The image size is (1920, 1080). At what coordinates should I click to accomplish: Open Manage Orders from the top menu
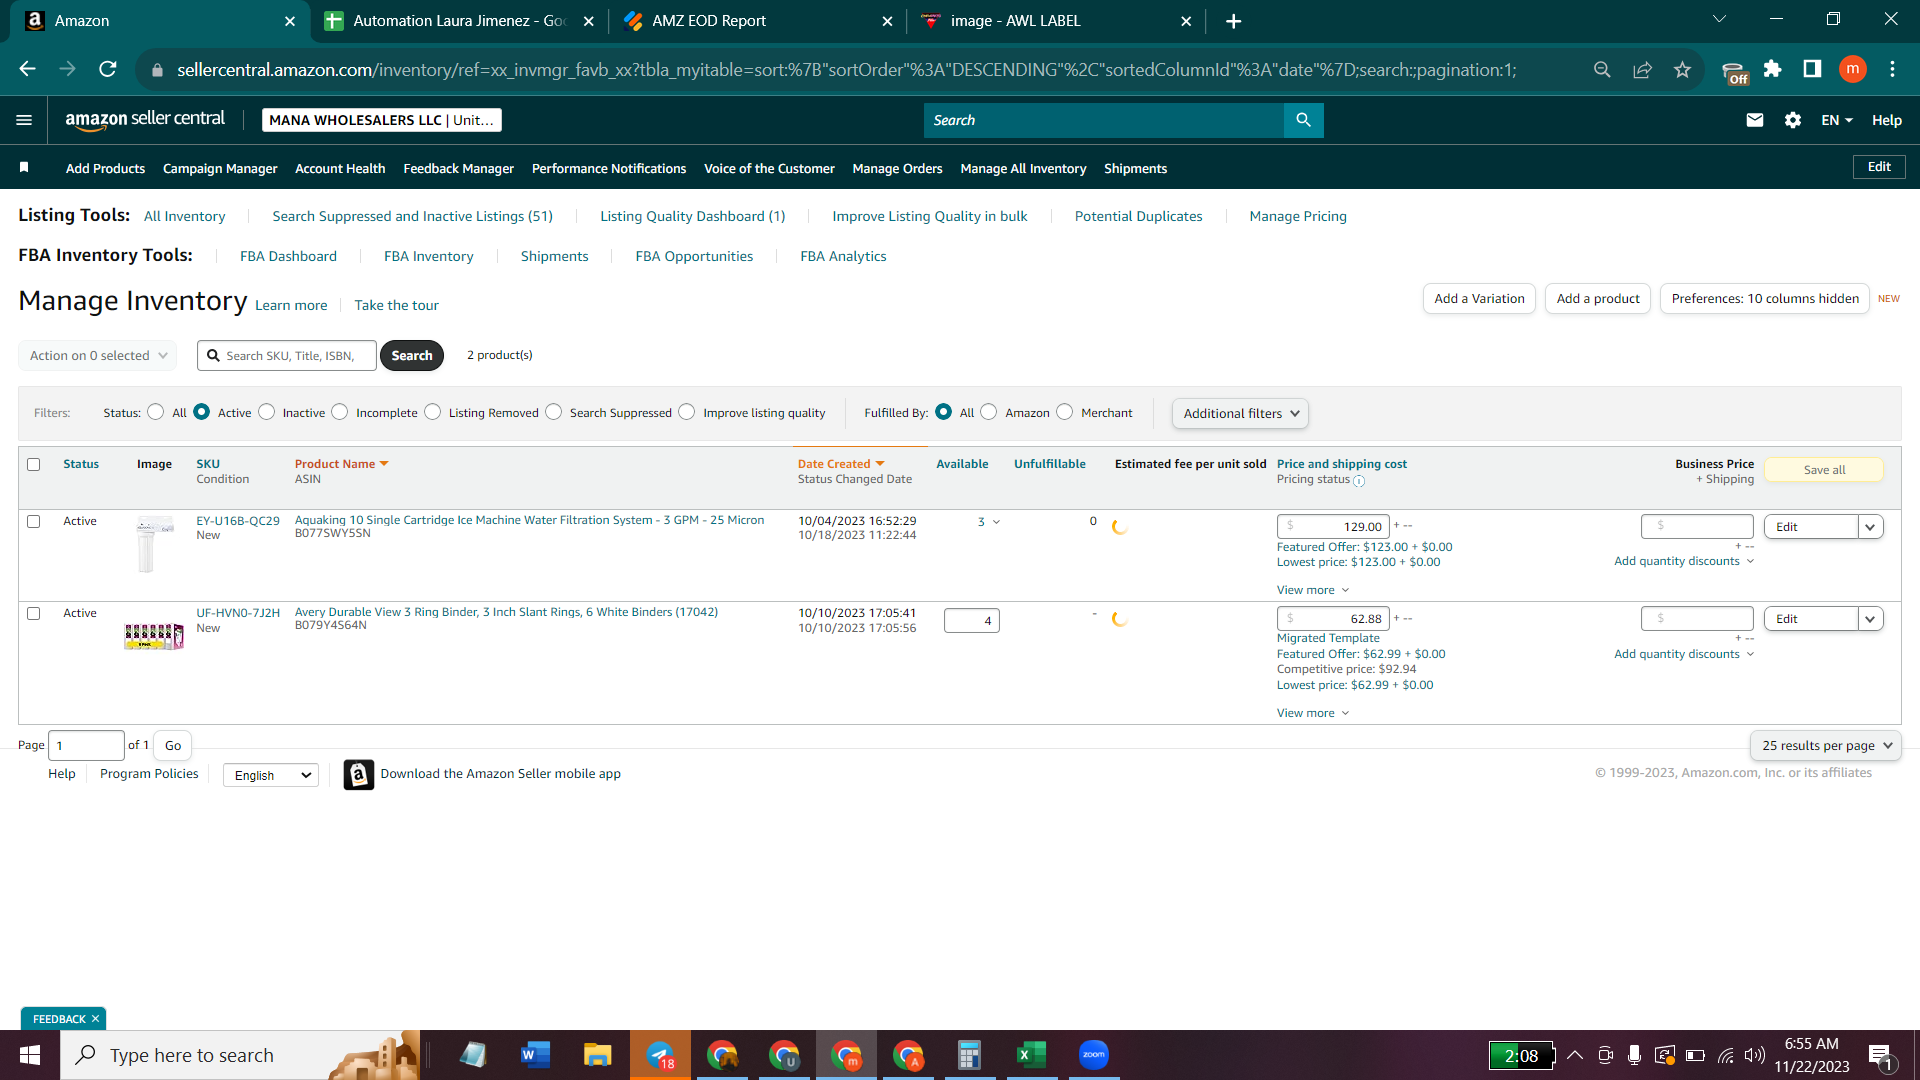897,168
